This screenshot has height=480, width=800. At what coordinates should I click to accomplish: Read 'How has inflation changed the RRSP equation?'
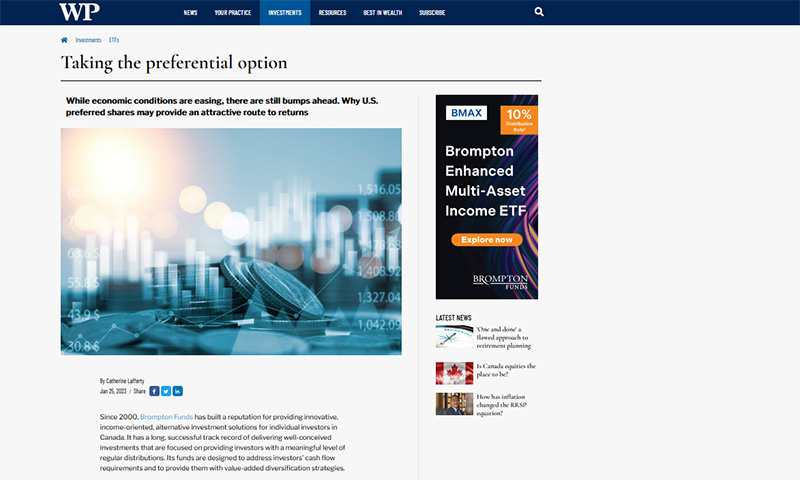[x=501, y=405]
